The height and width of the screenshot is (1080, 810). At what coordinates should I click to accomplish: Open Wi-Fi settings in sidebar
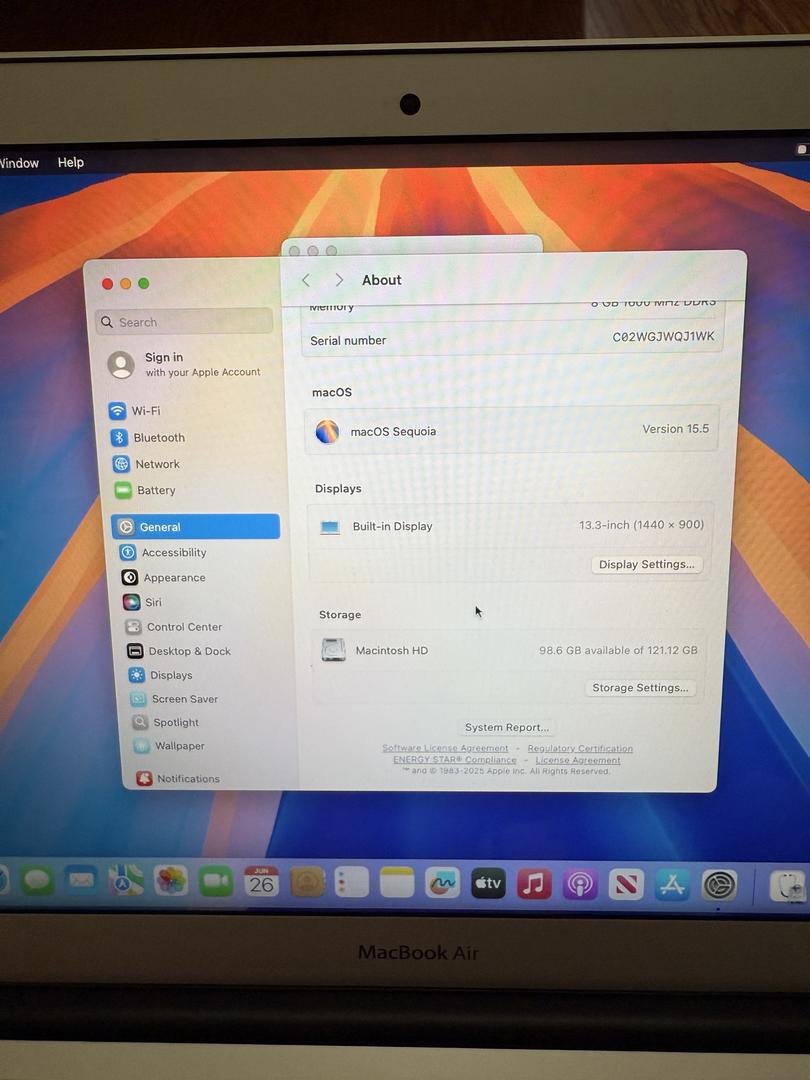(x=145, y=411)
